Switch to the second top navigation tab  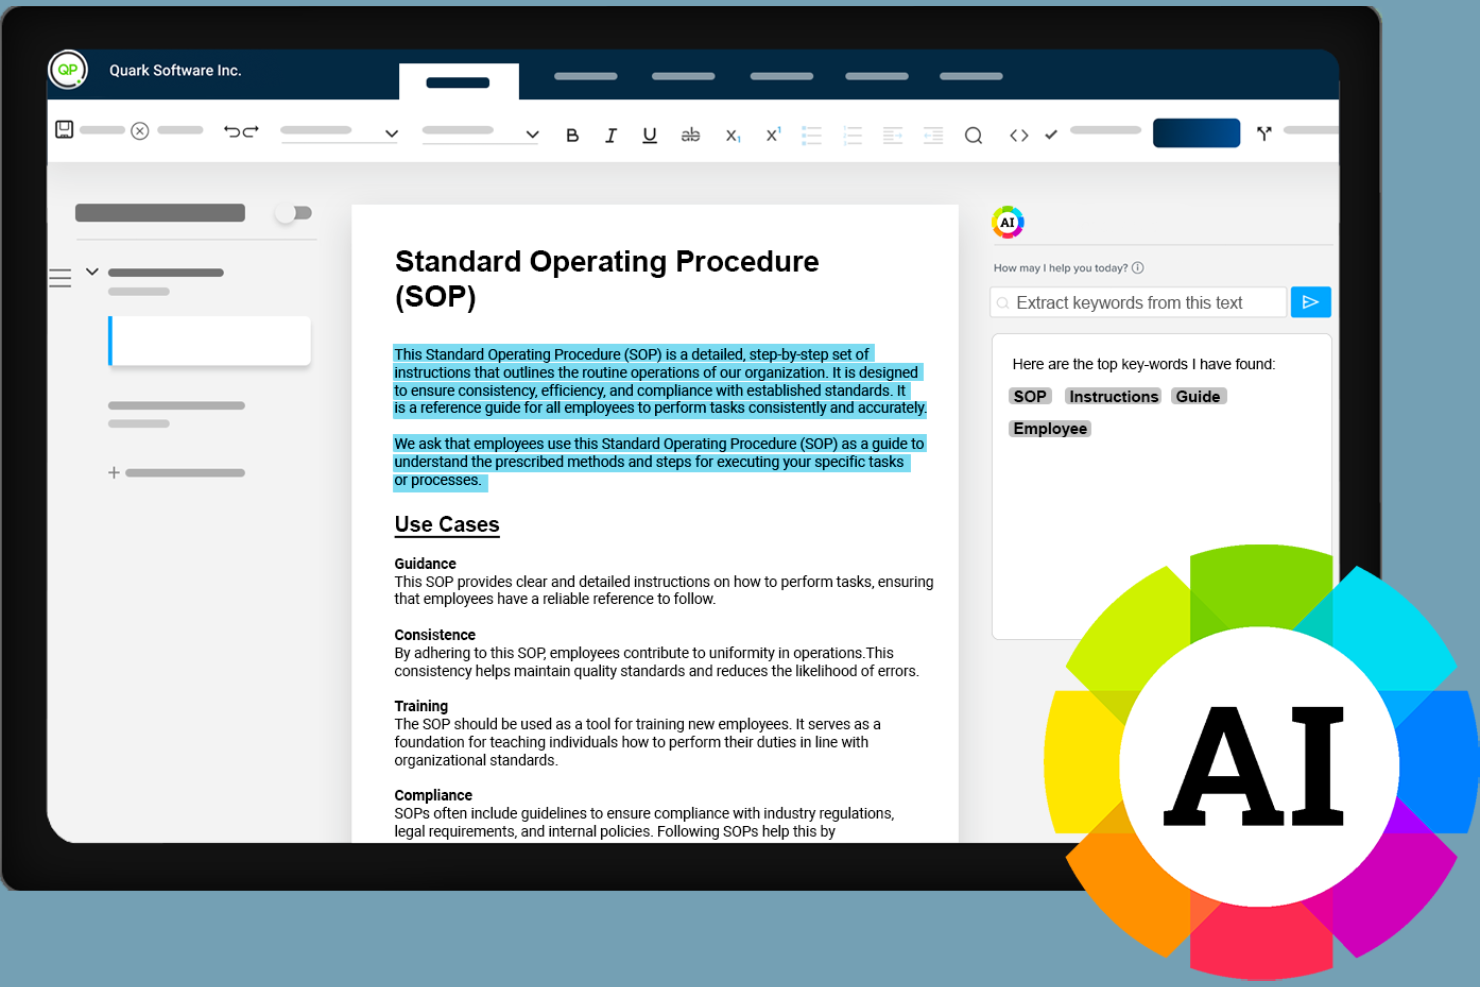point(585,76)
